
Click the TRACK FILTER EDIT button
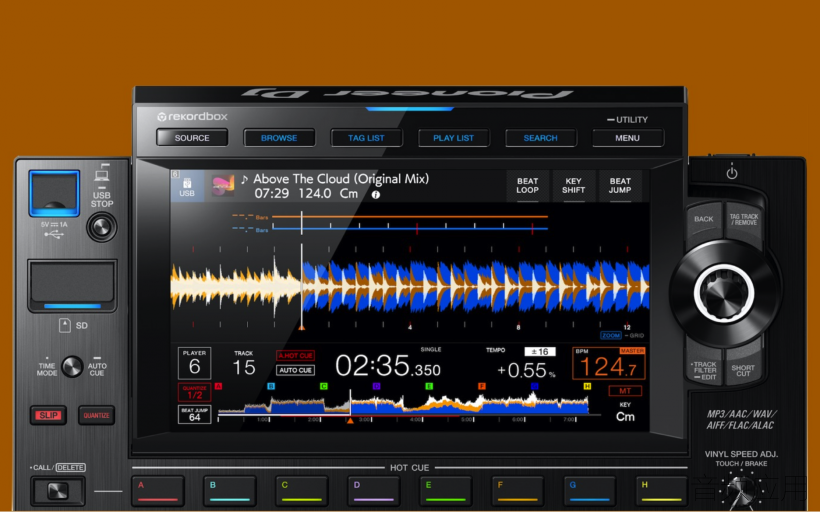pos(704,369)
